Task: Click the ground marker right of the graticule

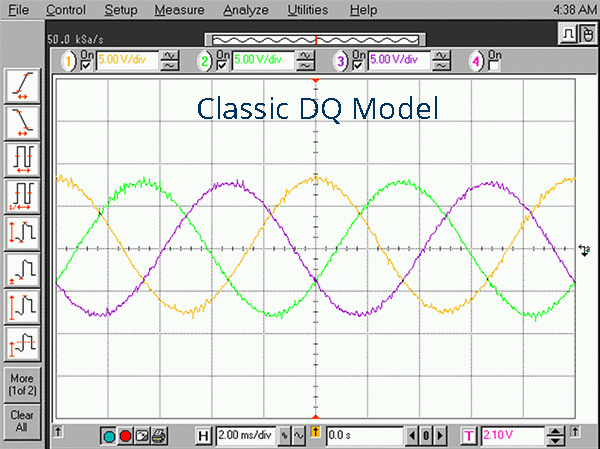Action: (x=584, y=250)
